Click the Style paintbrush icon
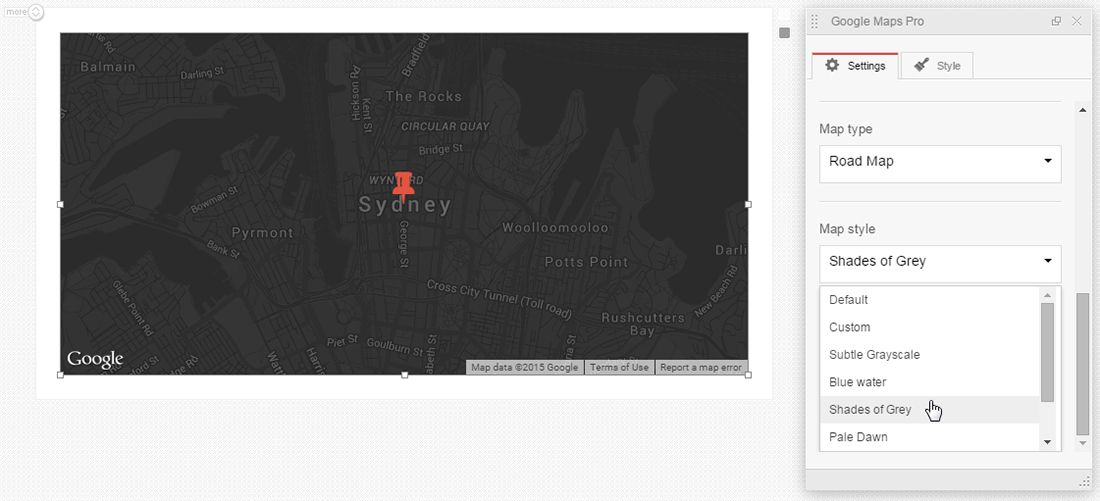Screen dimensions: 1100x501 point(922,65)
